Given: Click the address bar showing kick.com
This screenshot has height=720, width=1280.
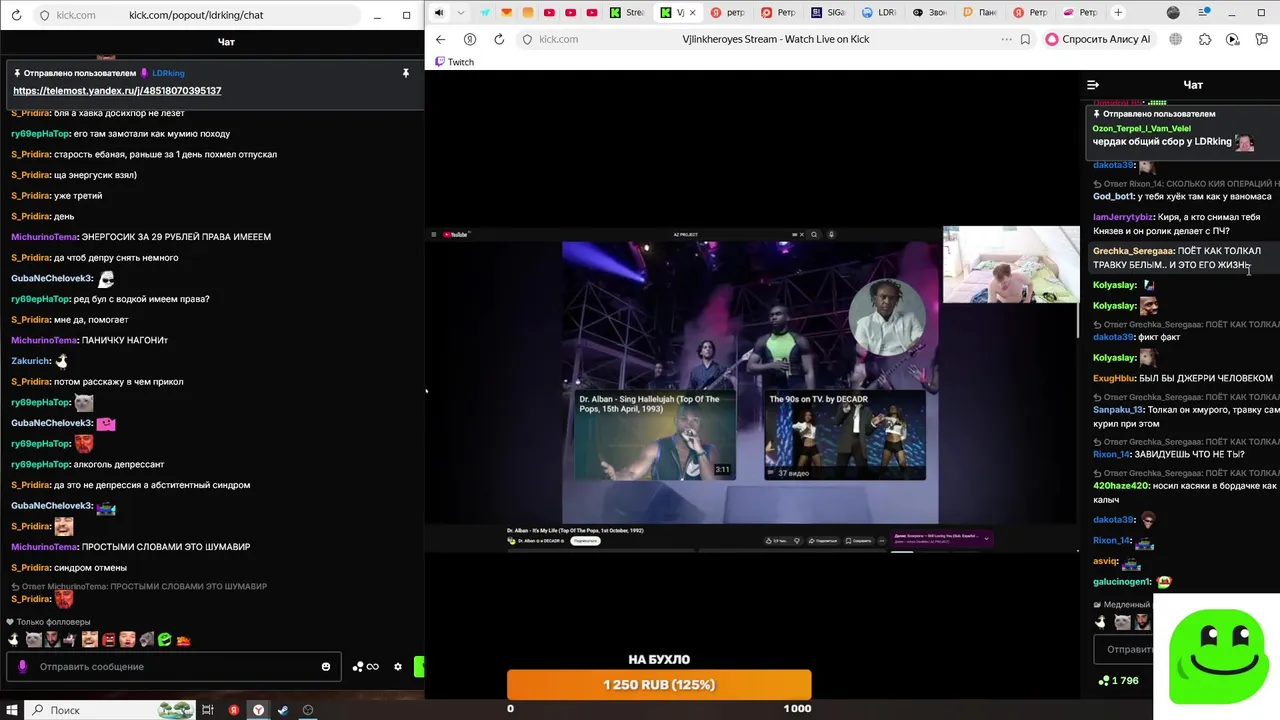Looking at the screenshot, I should [775, 39].
